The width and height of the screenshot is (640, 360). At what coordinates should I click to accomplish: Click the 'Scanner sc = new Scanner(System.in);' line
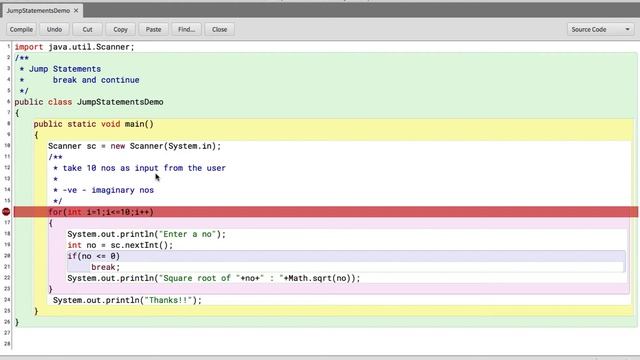click(134, 146)
